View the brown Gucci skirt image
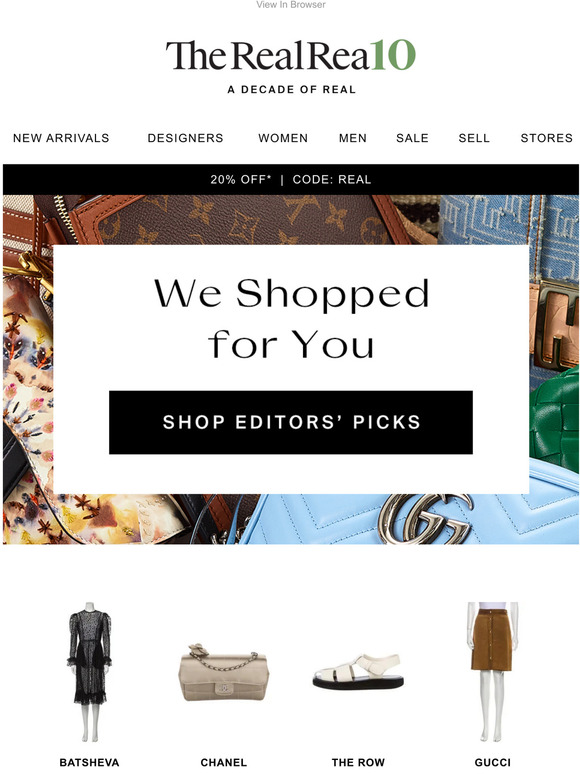Image resolution: width=580 pixels, height=774 pixels. point(492,671)
